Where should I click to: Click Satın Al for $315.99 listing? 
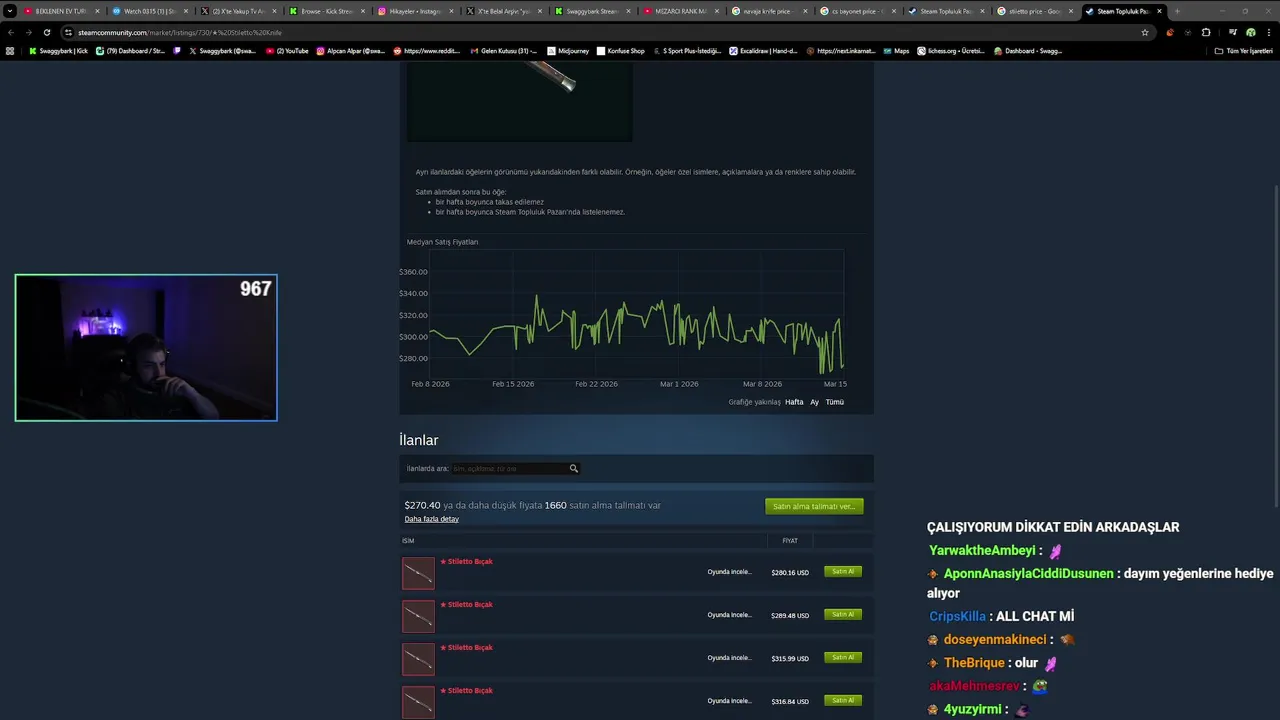click(843, 658)
